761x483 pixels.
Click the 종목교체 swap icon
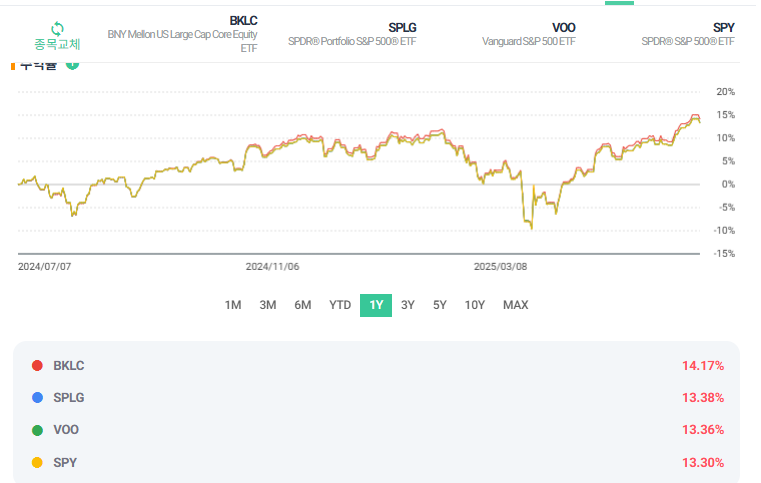(57, 29)
